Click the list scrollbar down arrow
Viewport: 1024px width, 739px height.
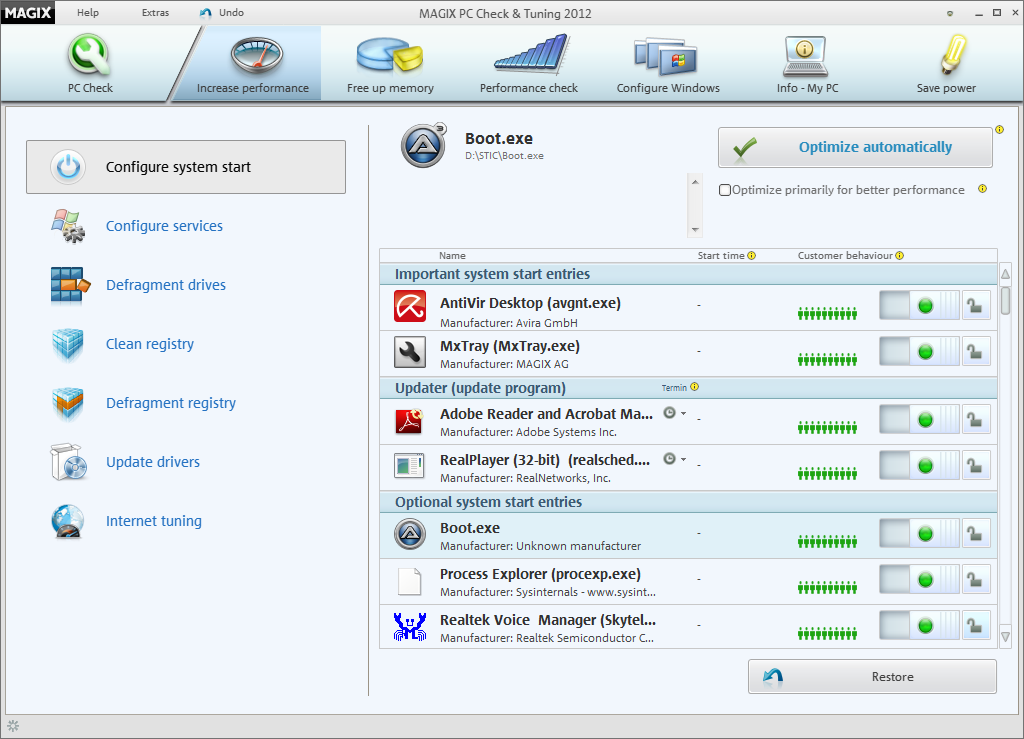click(x=1006, y=636)
